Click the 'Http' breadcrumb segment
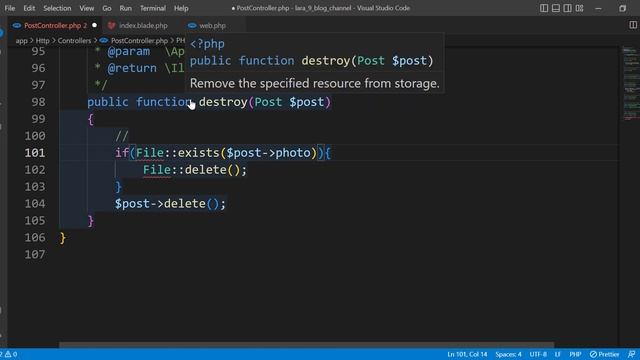 (42, 40)
